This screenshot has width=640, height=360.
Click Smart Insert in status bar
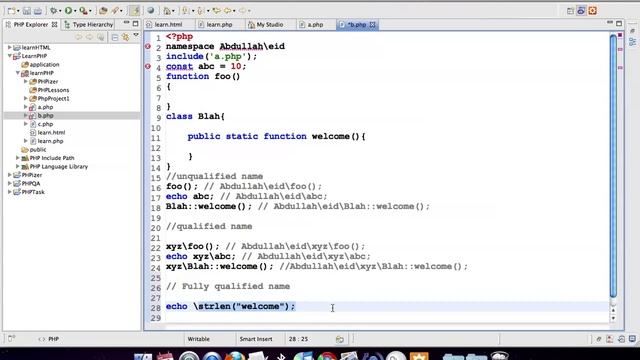tap(256, 339)
